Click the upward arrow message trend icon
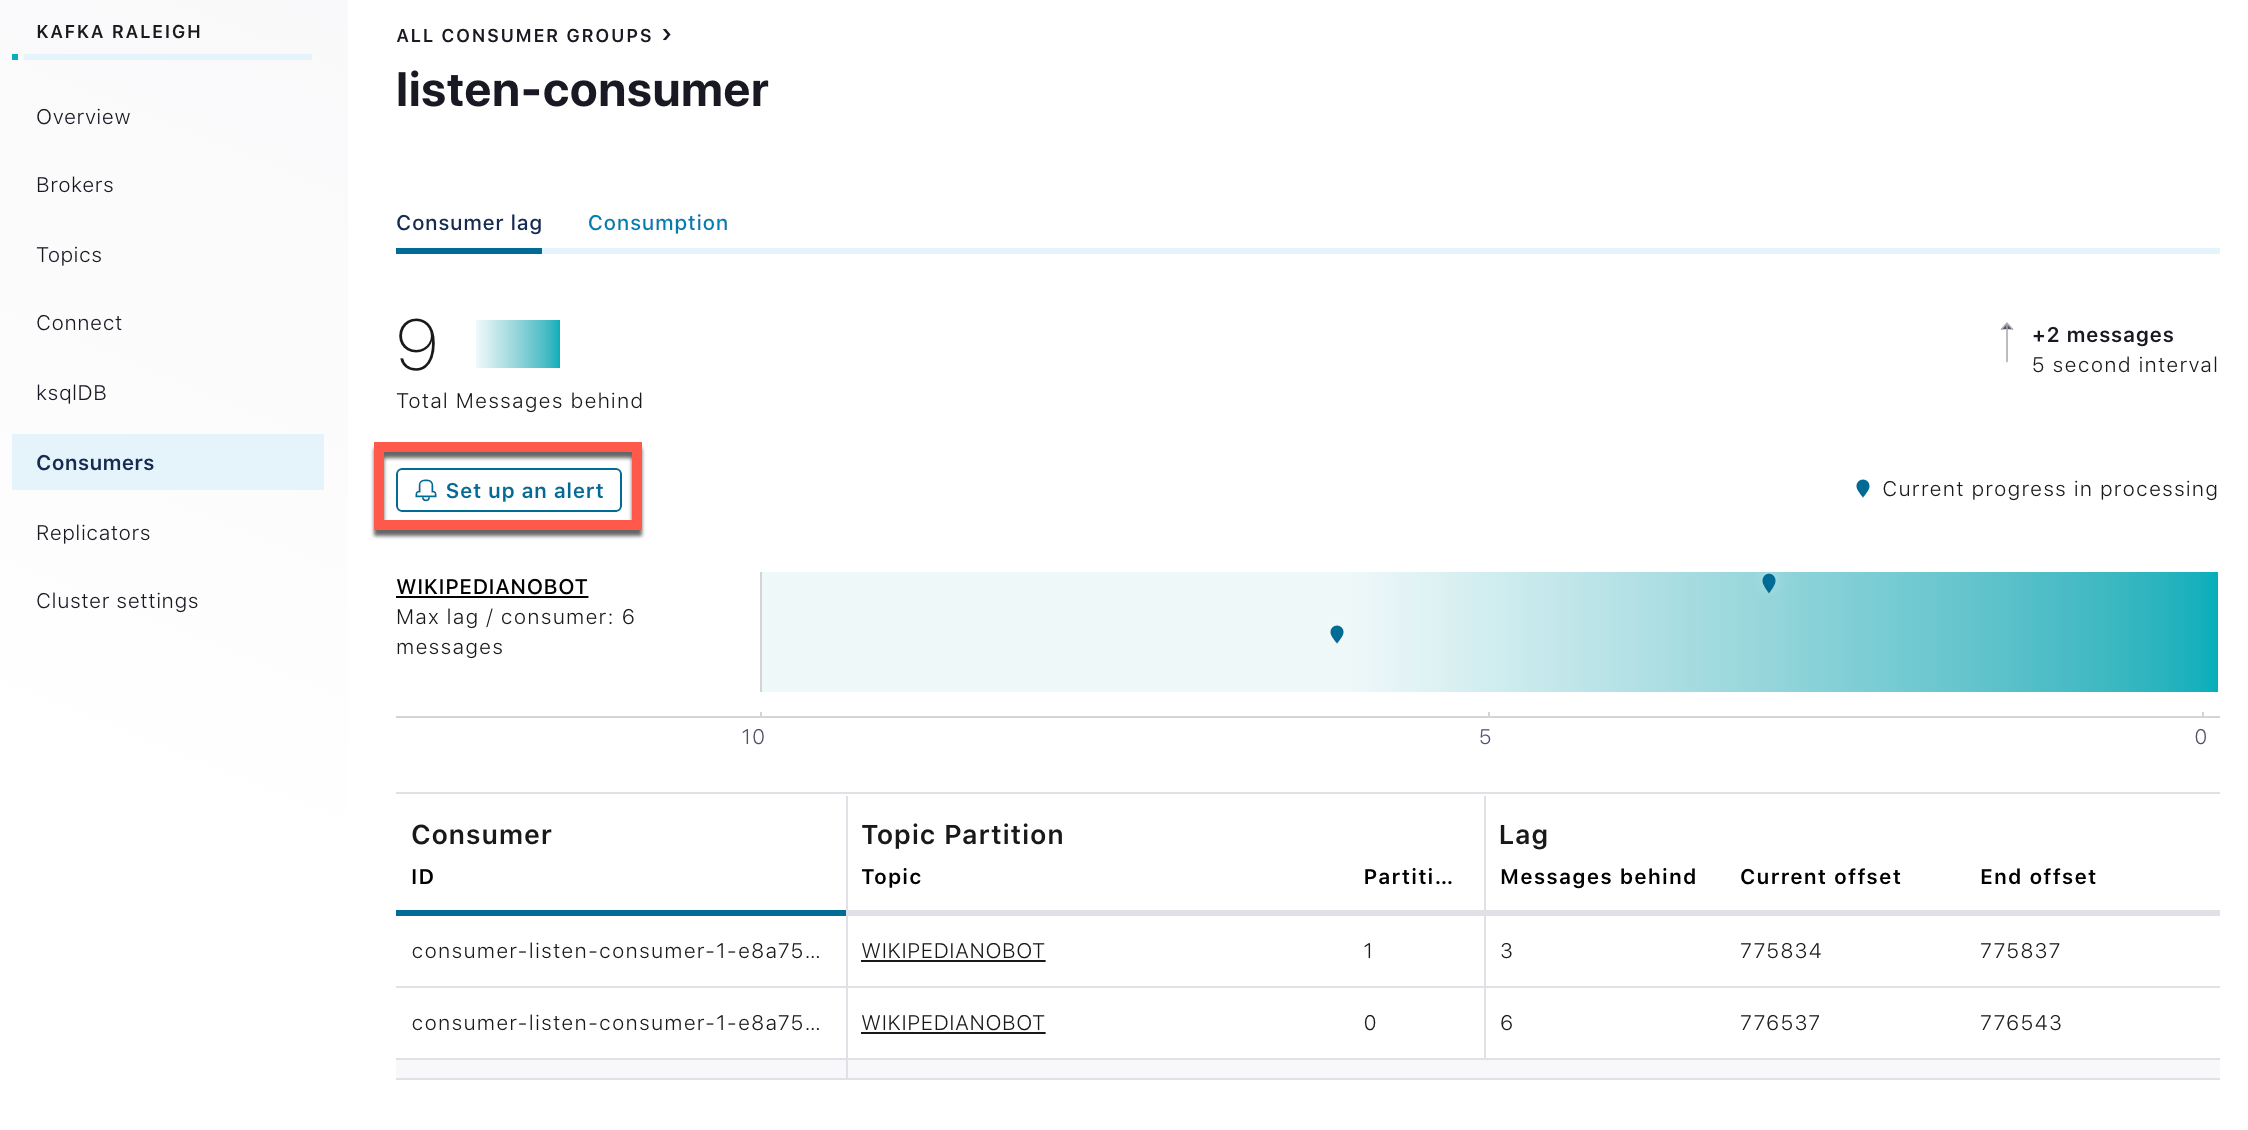 click(2006, 342)
